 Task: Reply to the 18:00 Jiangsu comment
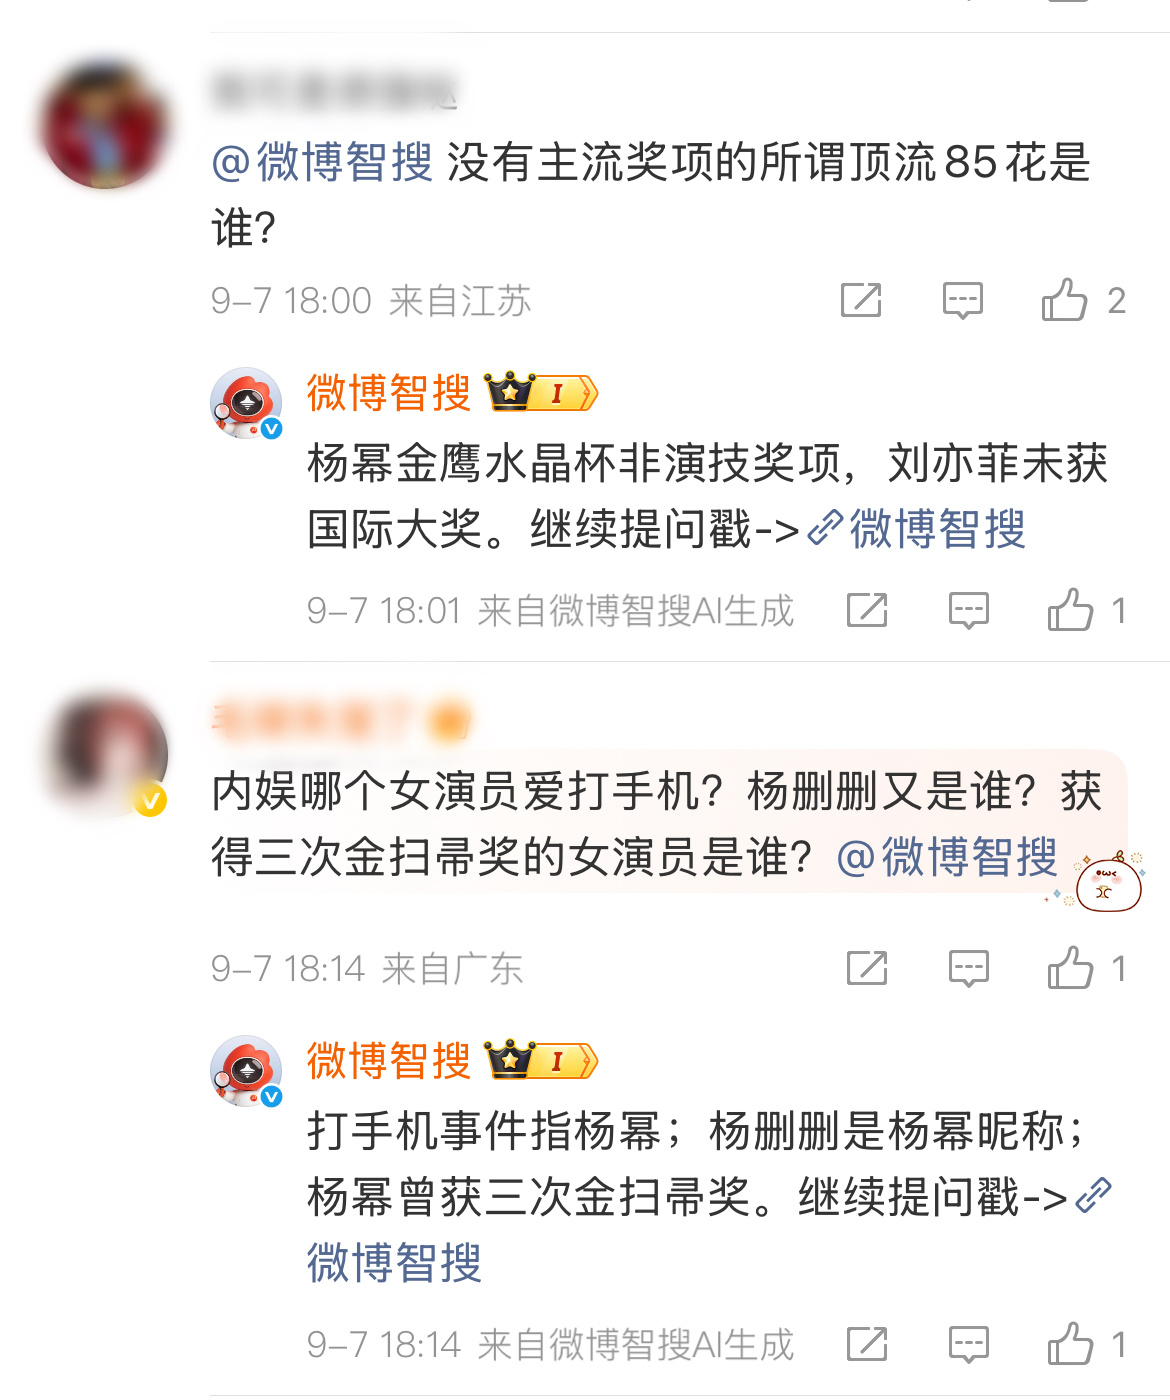[962, 300]
